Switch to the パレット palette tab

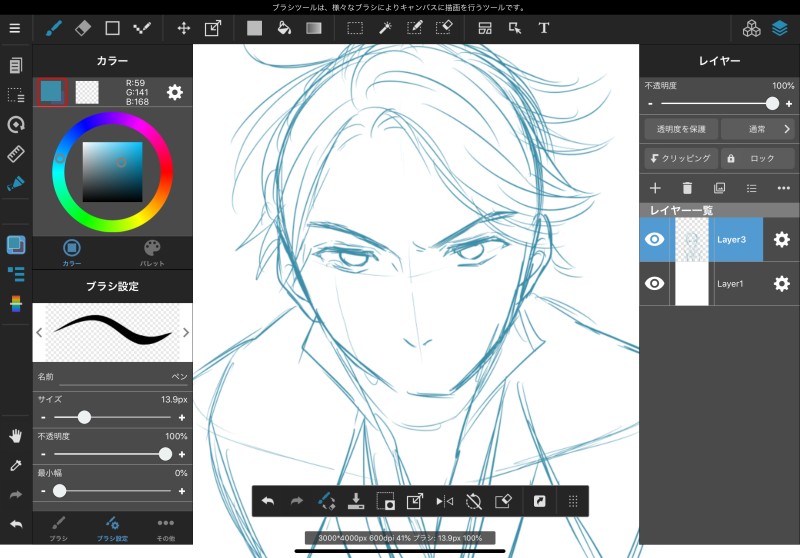click(152, 252)
